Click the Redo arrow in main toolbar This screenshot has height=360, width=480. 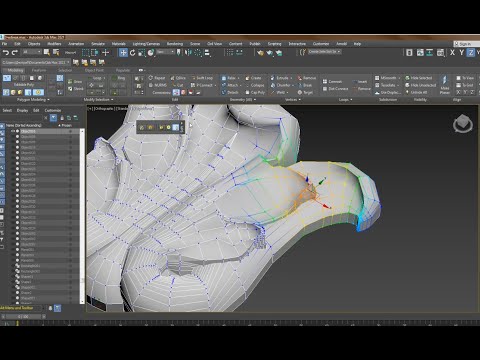[14, 52]
